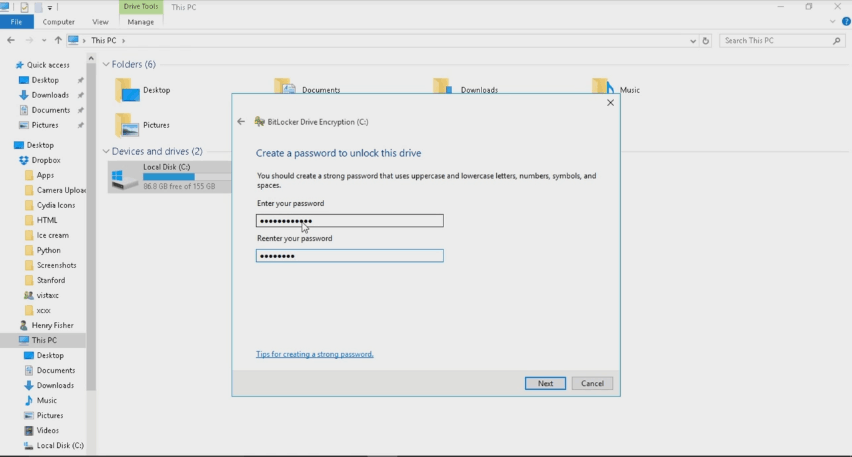Select the Downloads folder in Folders group
Image resolution: width=852 pixels, height=457 pixels.
pos(466,87)
